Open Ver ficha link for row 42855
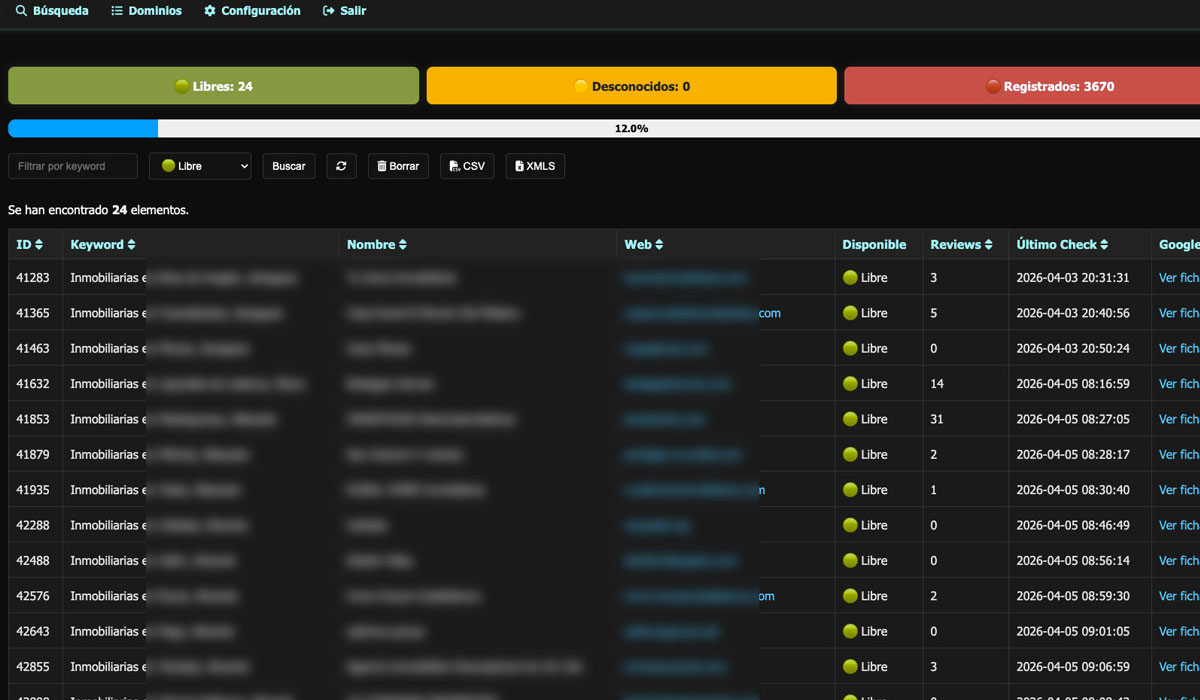 click(1179, 666)
